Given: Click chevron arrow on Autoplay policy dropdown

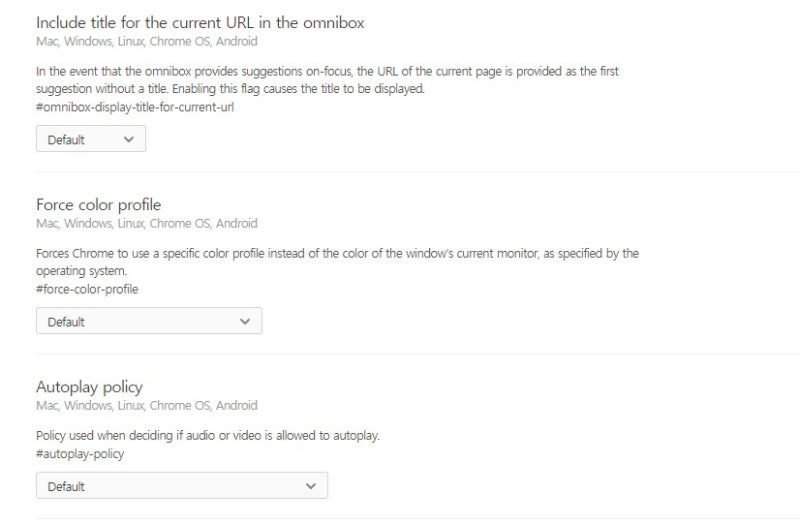Looking at the screenshot, I should pyautogui.click(x=311, y=486).
